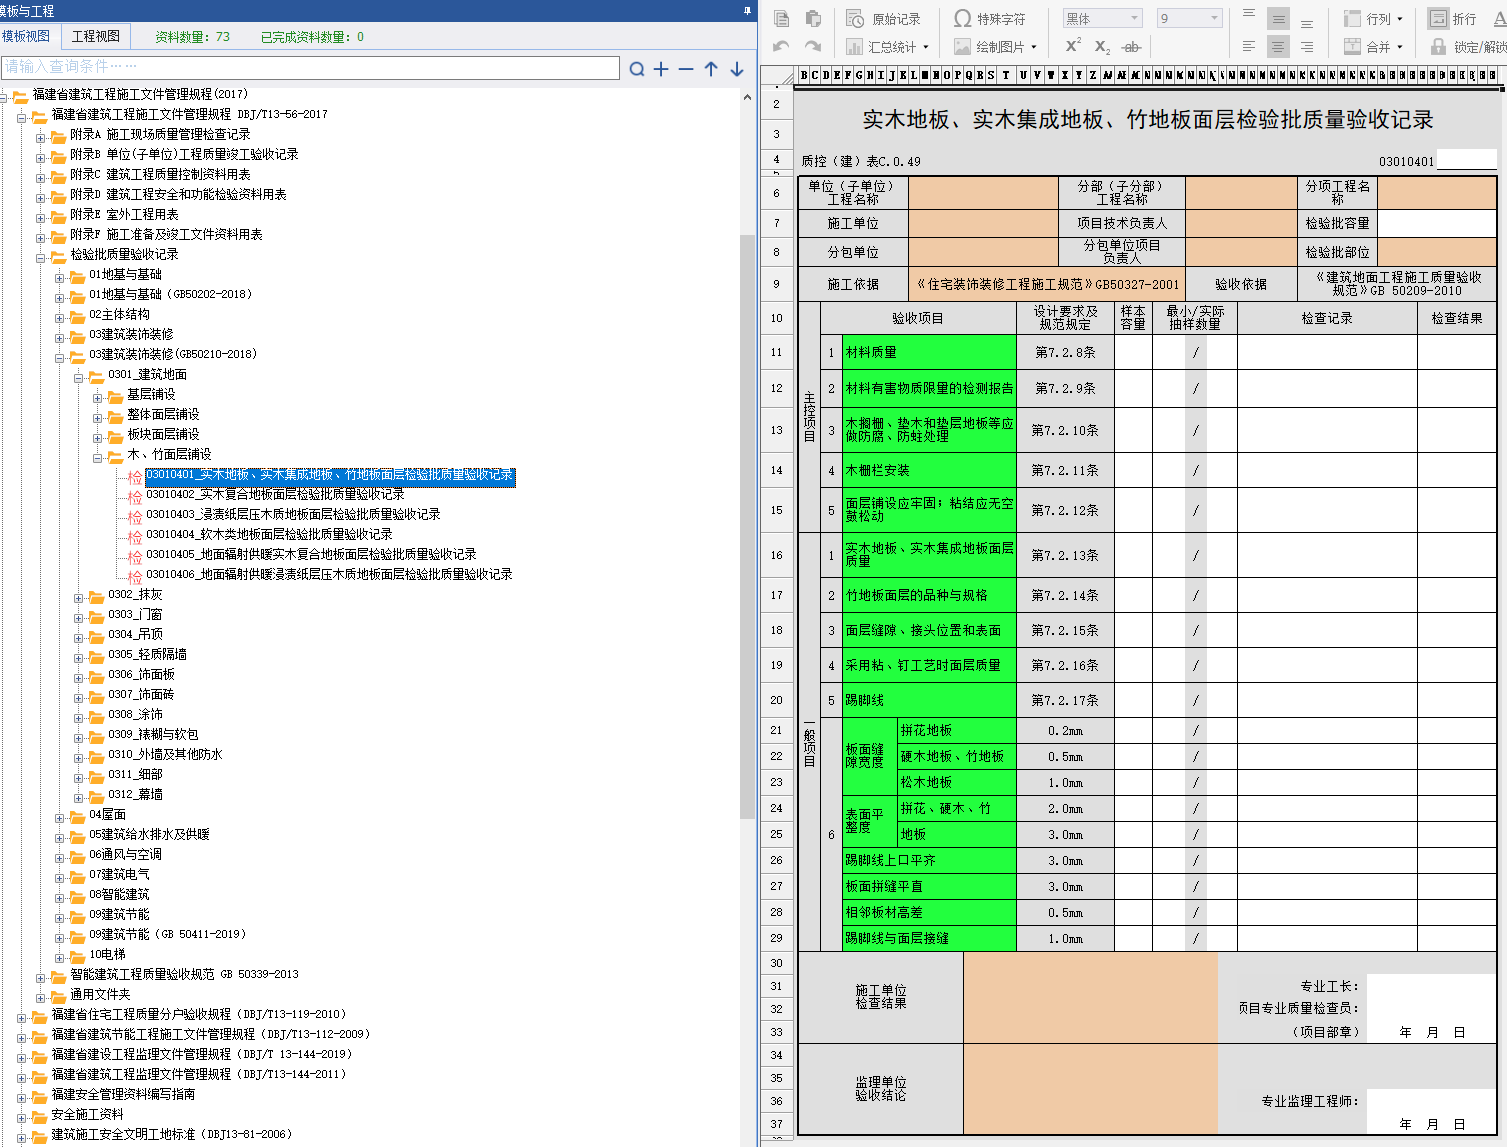Open the 汇总统计 summary statistics menu
Screen dimensions: 1507x1147
[887, 46]
